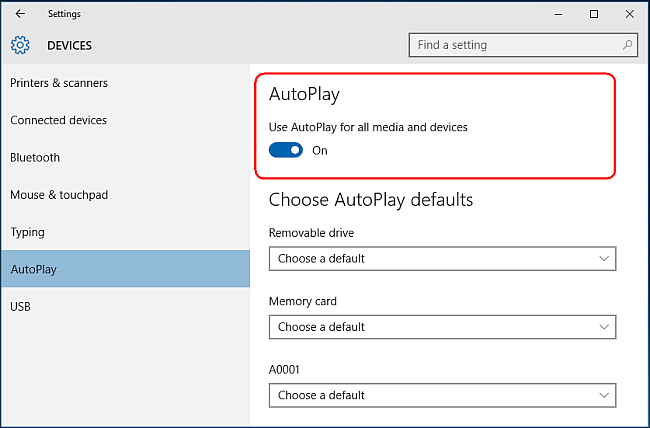This screenshot has width=650, height=428.
Task: Go to Connected devices section
Action: click(x=58, y=120)
